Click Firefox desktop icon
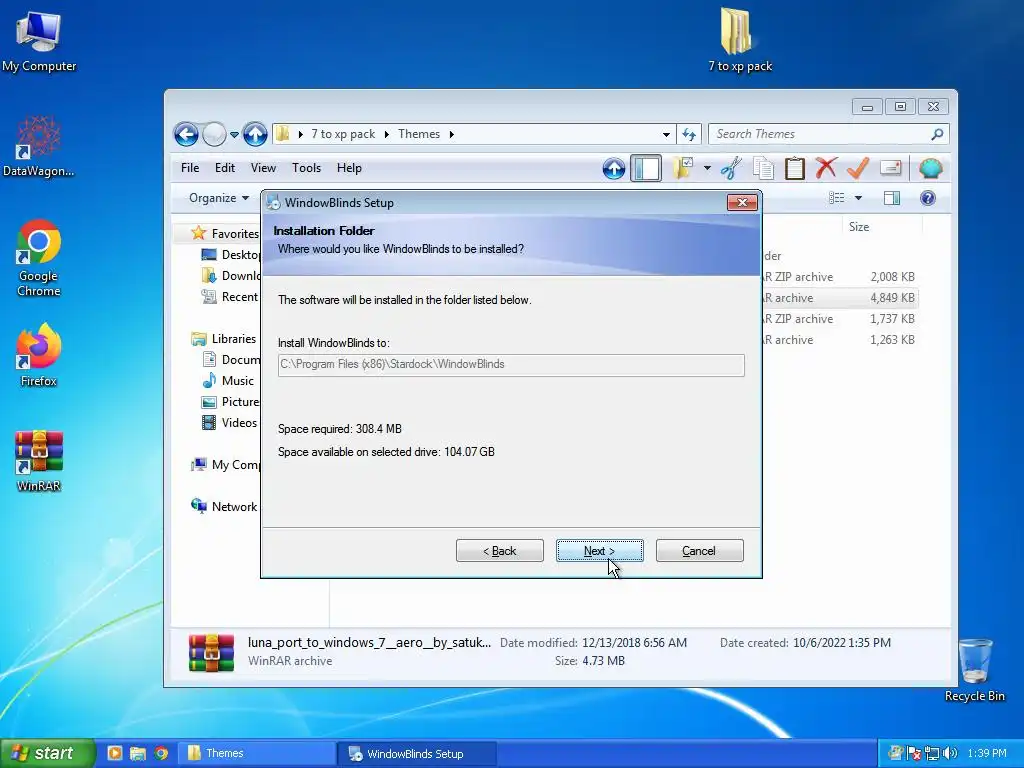This screenshot has width=1024, height=768. (x=39, y=355)
